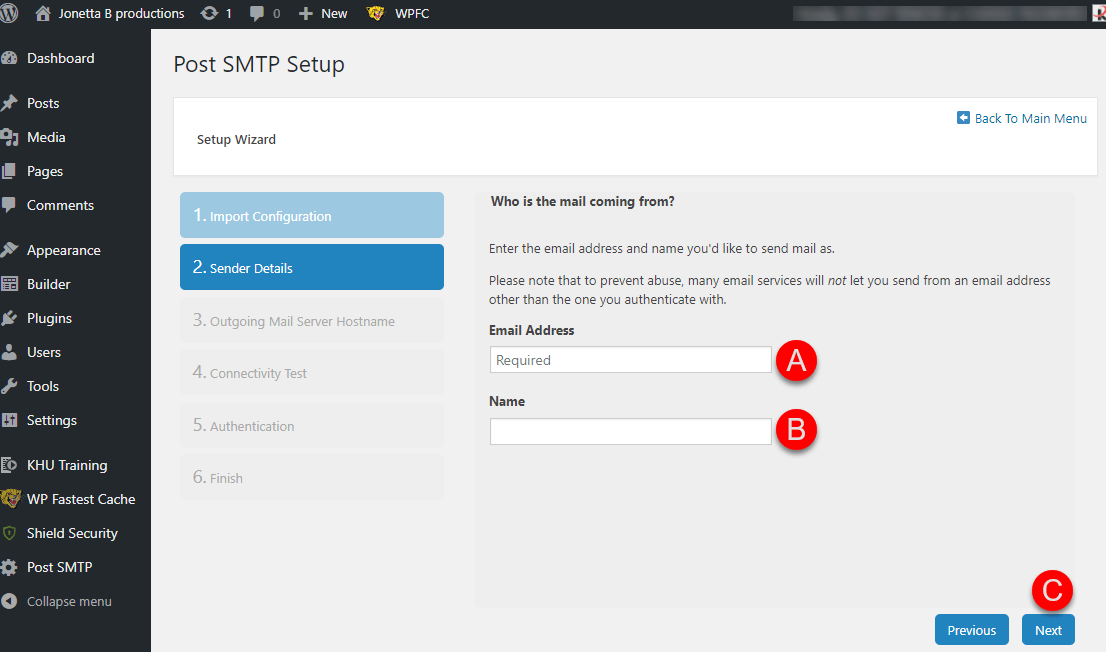Click the updates refresh icon

tap(209, 13)
